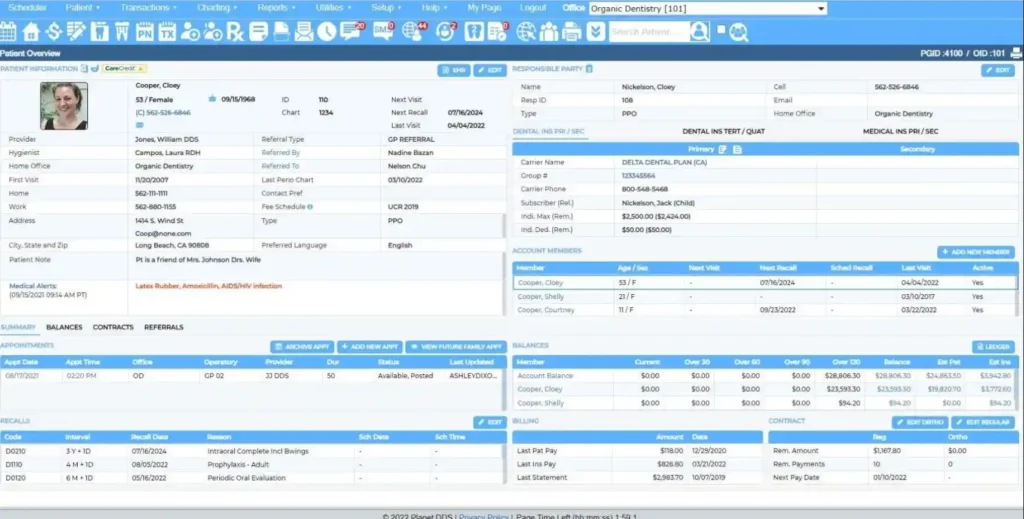Switch to the Balances tab

(64, 327)
